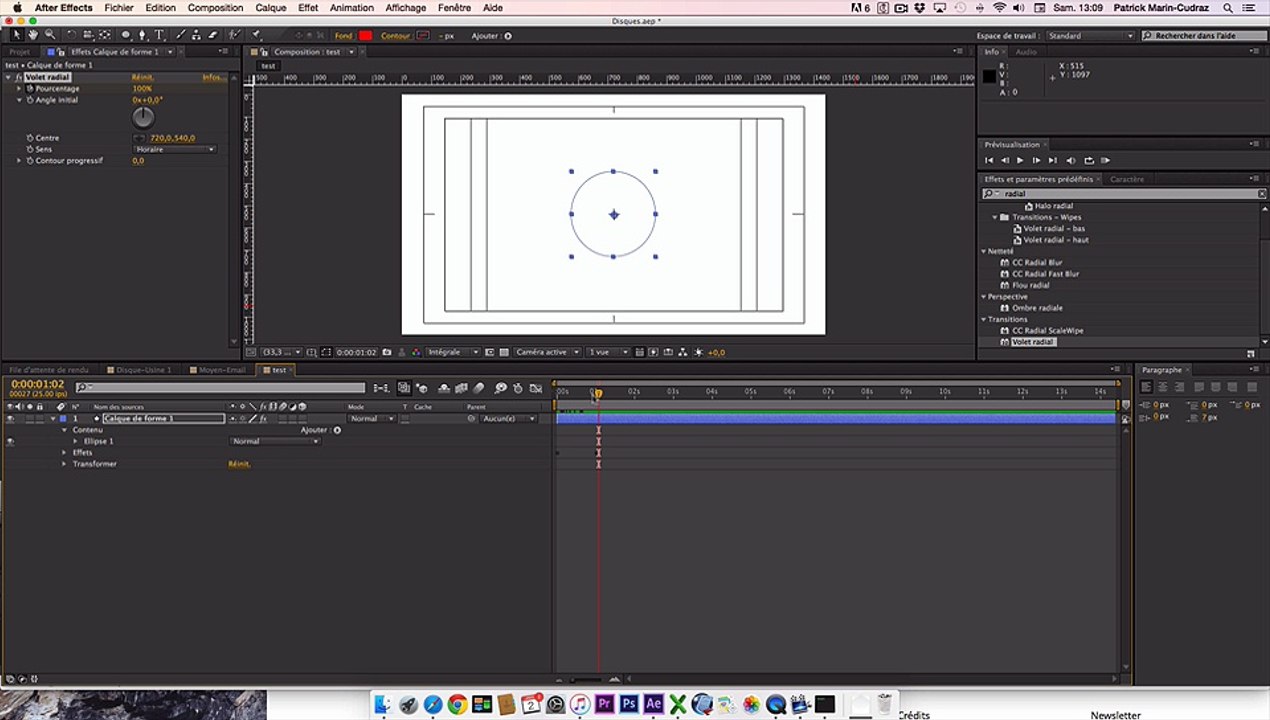Screen dimensions: 1270x720
Task: Click Réinit. next to Volet radial
Action: point(143,77)
